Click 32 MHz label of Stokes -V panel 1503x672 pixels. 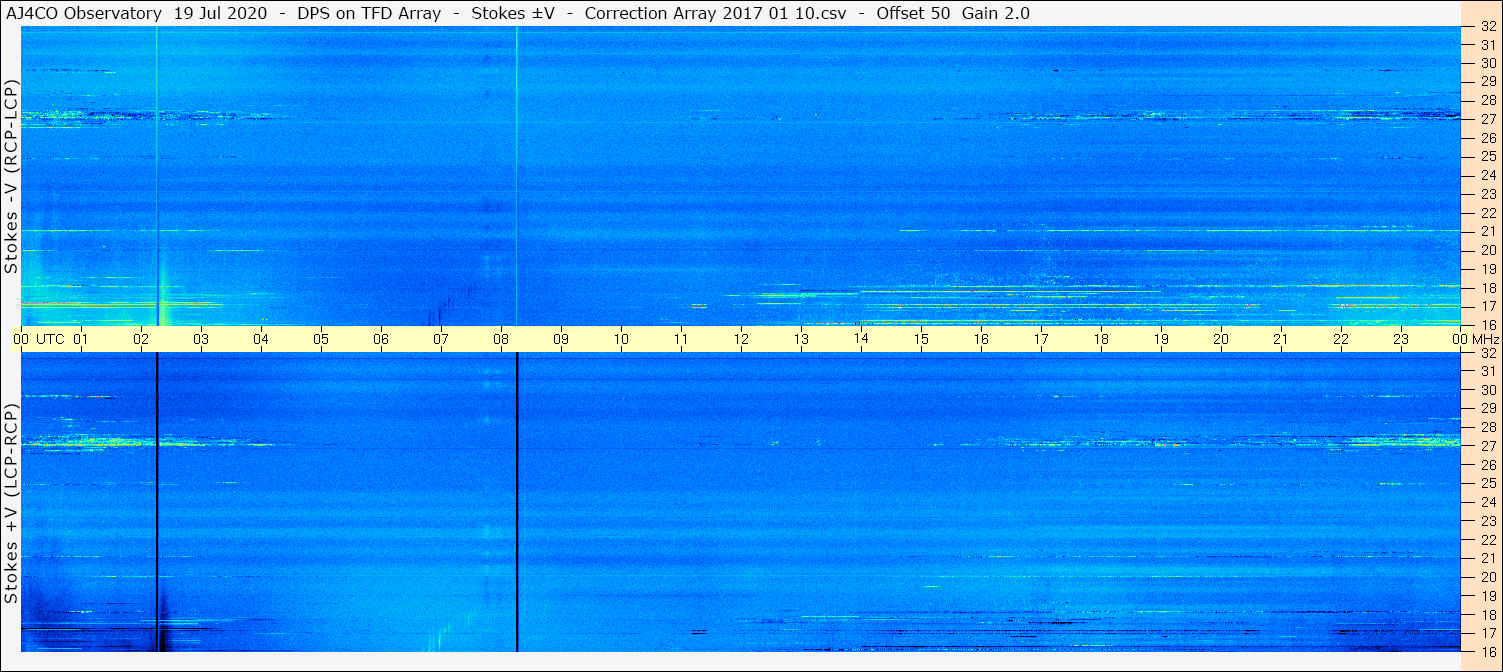tap(1487, 26)
